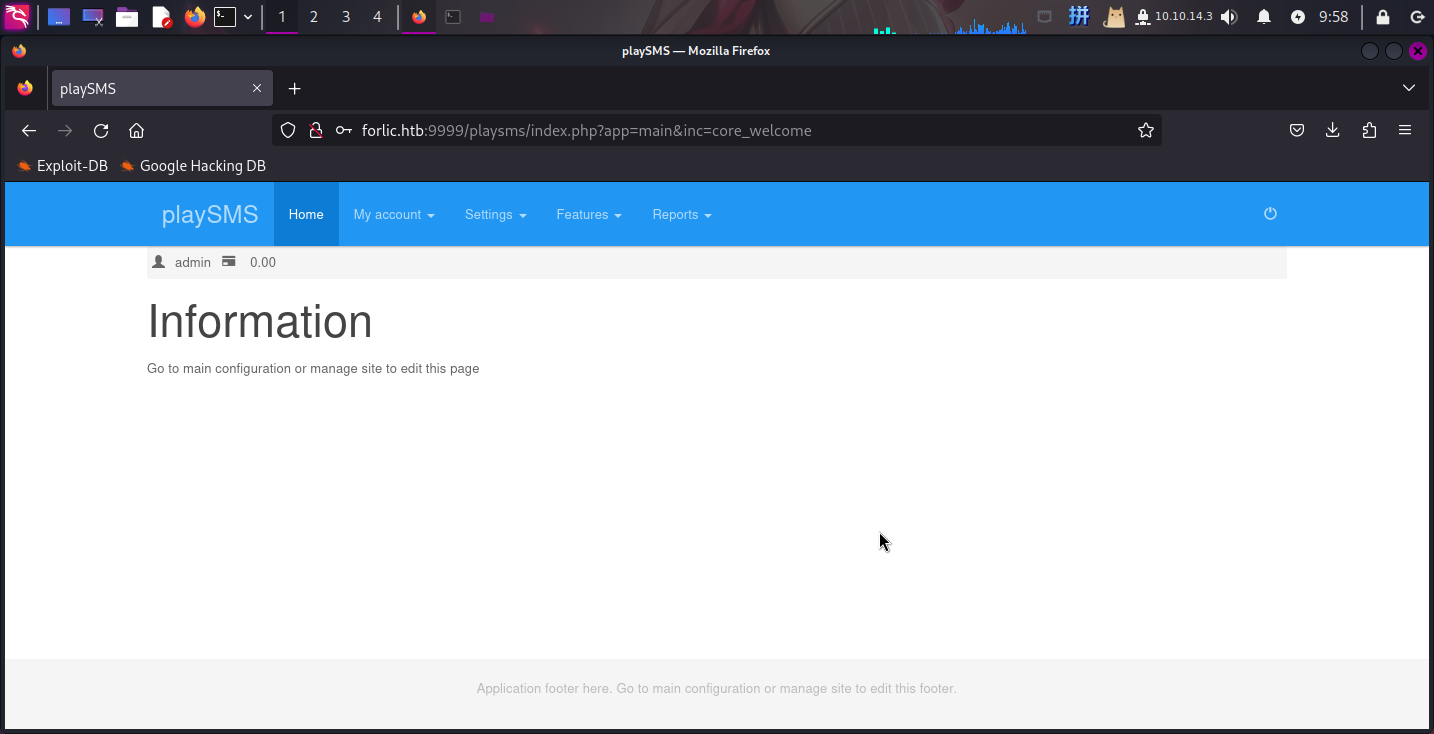Switch to workspace 1
This screenshot has width=1434, height=734.
pyautogui.click(x=282, y=17)
